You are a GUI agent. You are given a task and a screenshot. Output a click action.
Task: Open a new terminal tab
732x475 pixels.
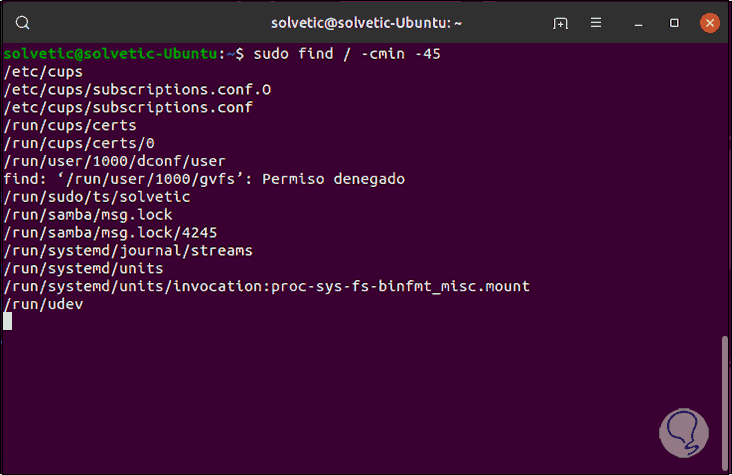561,22
